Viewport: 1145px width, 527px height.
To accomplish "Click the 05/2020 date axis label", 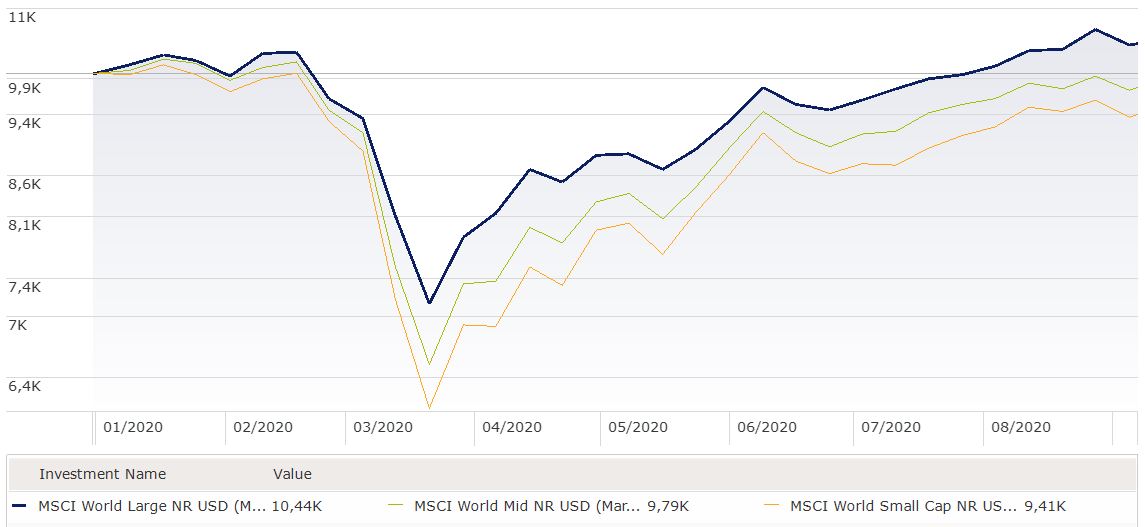I will 637,427.
